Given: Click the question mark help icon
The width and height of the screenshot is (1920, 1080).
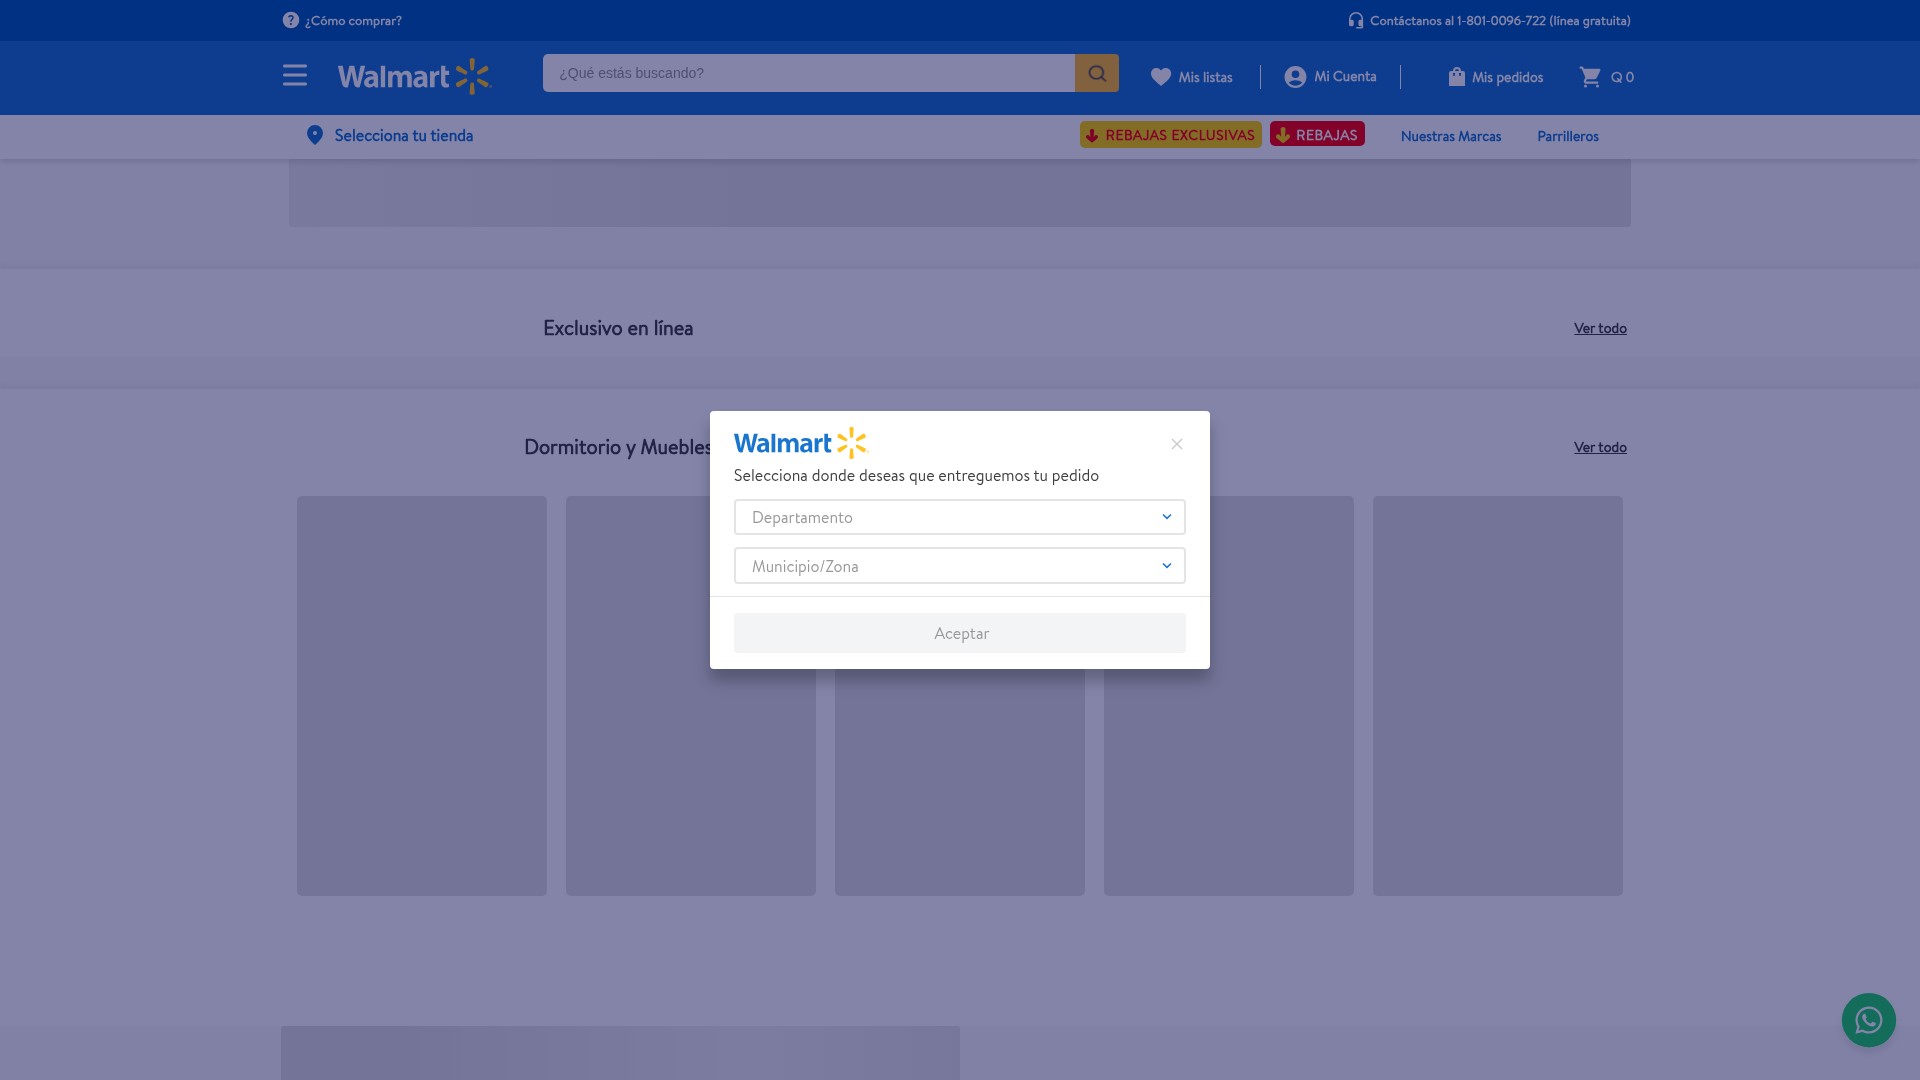Looking at the screenshot, I should tap(290, 20).
